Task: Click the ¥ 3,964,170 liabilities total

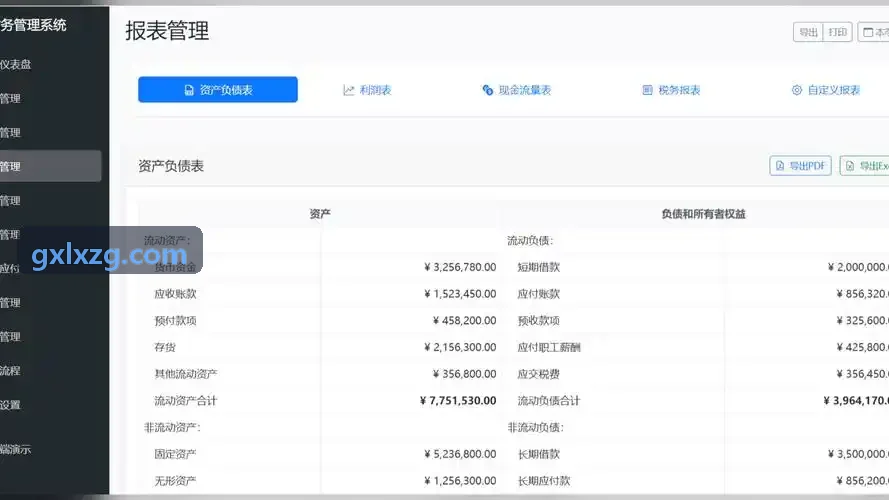Action: [856, 400]
